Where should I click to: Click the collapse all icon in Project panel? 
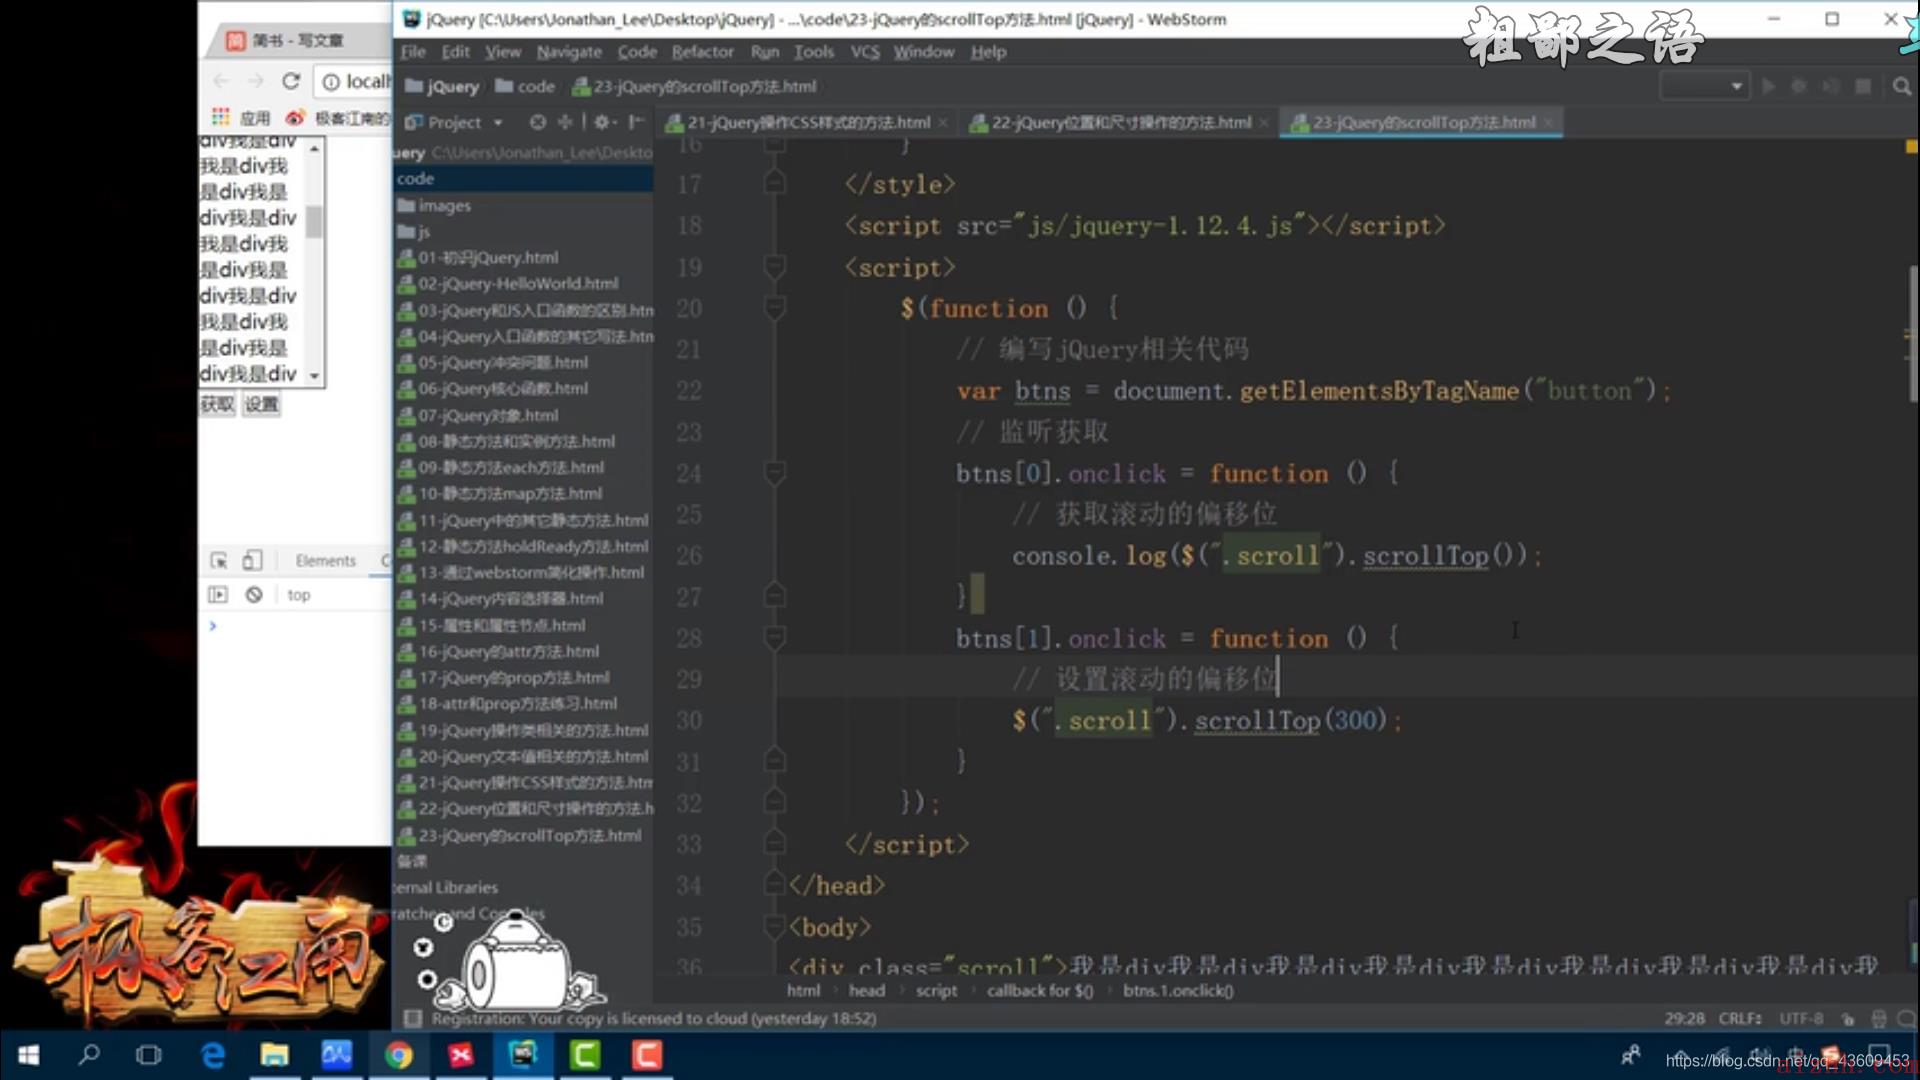[x=565, y=122]
